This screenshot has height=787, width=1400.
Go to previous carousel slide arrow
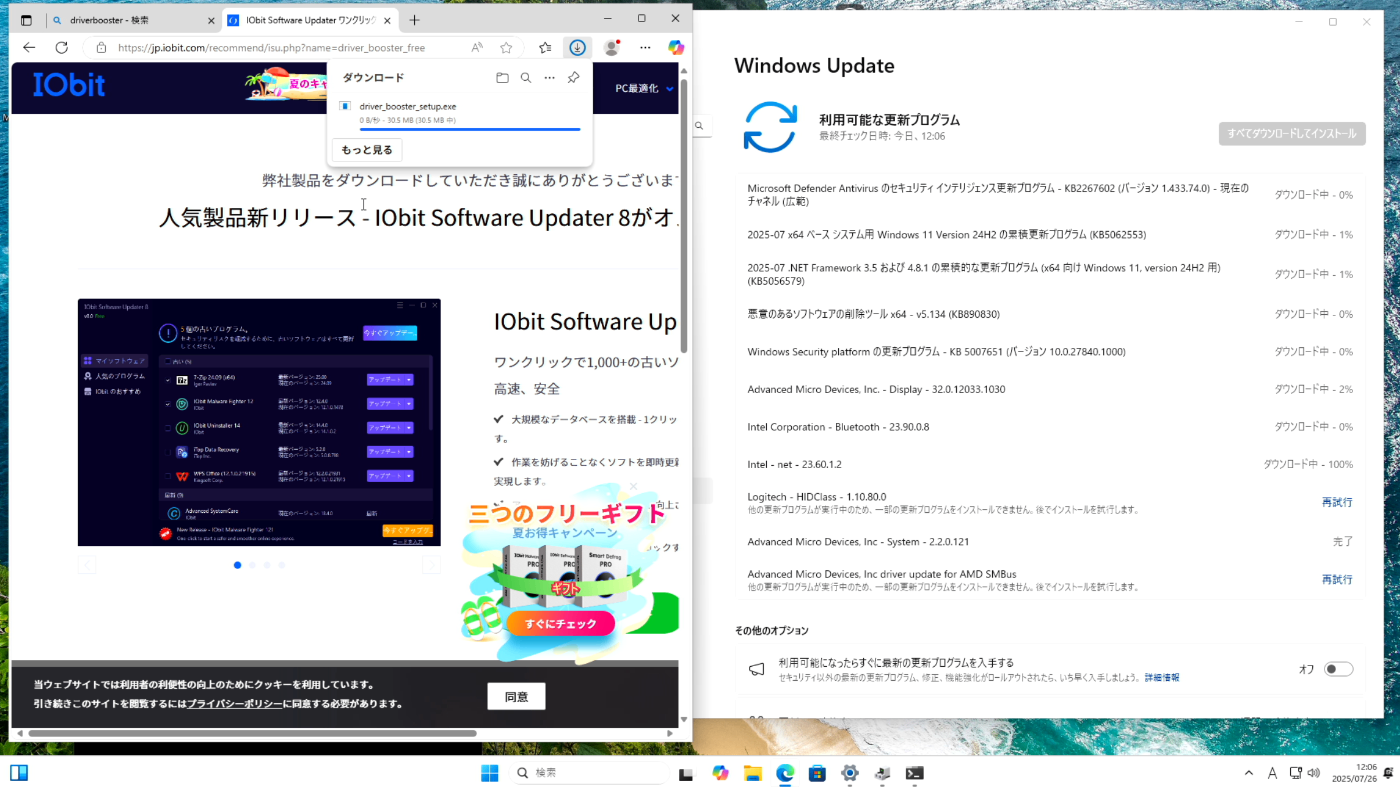tap(87, 565)
